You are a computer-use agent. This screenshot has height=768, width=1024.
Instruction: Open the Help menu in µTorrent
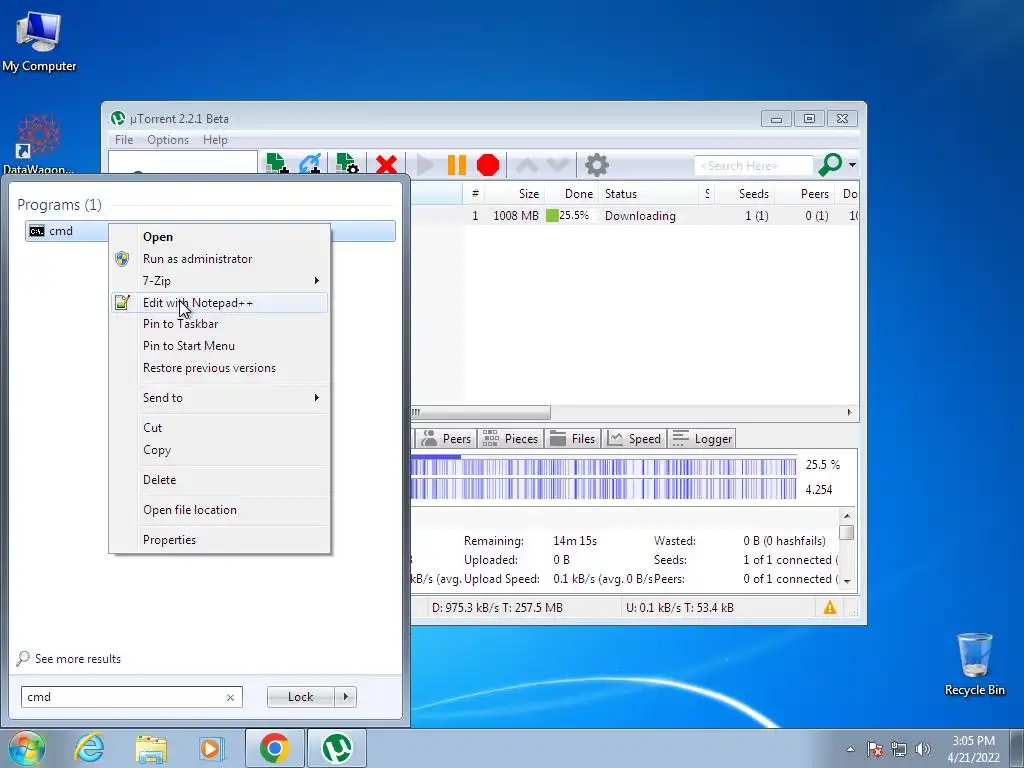(215, 140)
